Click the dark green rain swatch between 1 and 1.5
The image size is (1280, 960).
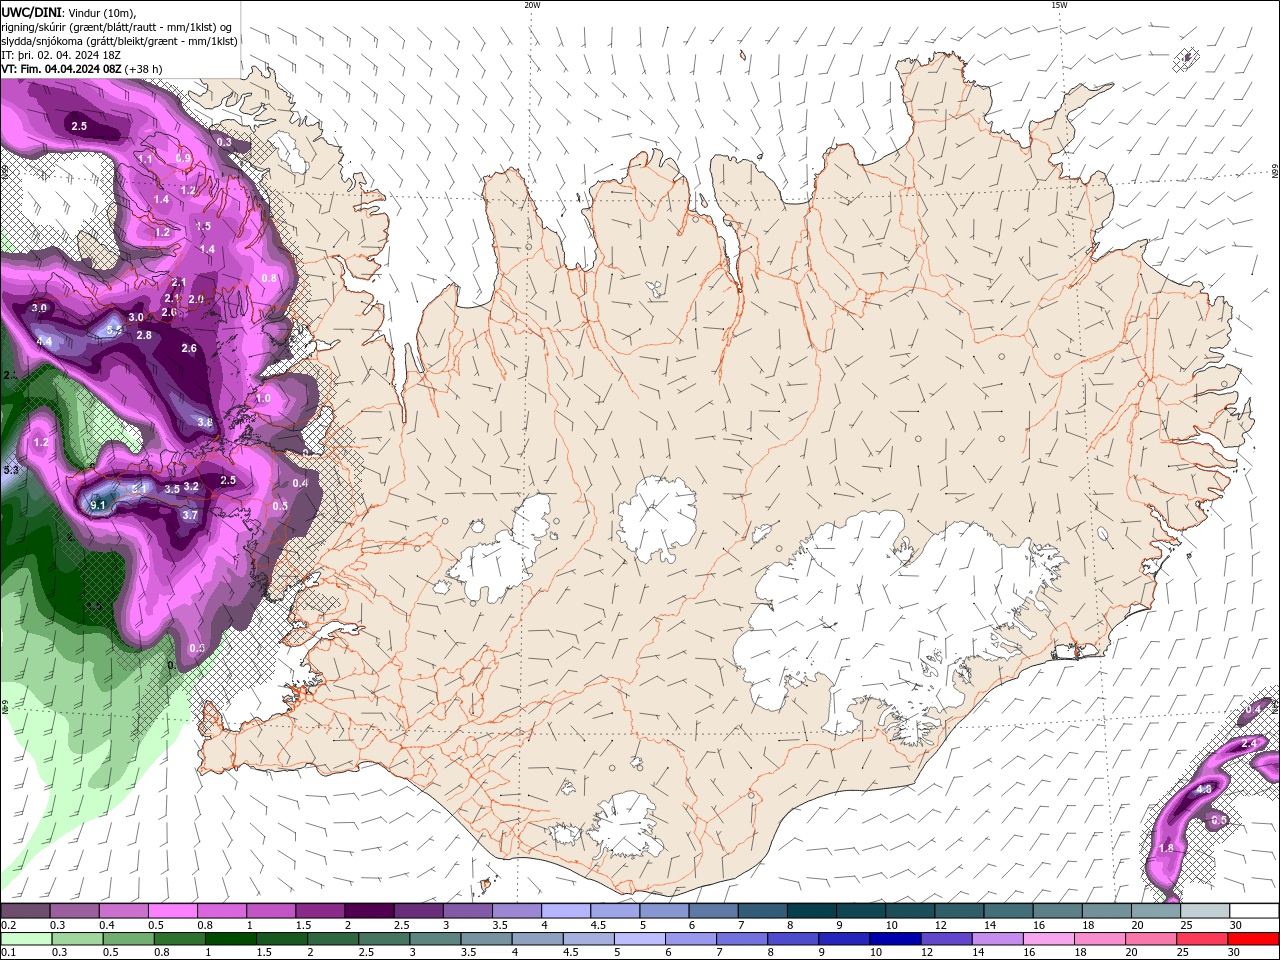(x=231, y=939)
